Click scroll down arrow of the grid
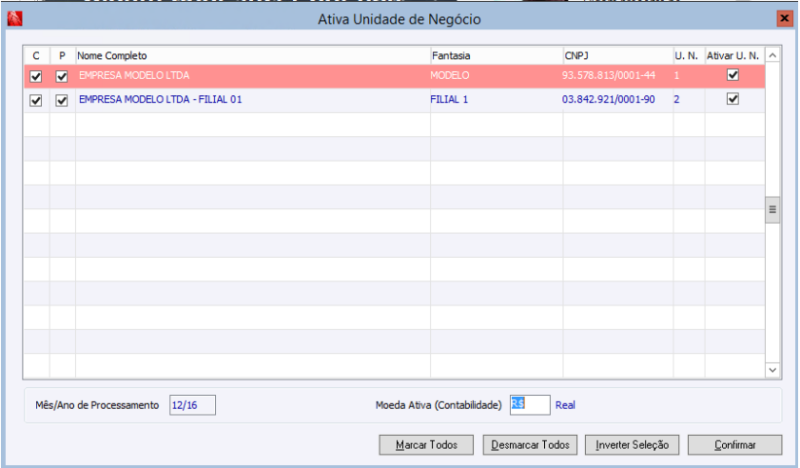The height and width of the screenshot is (468, 800). tap(772, 370)
